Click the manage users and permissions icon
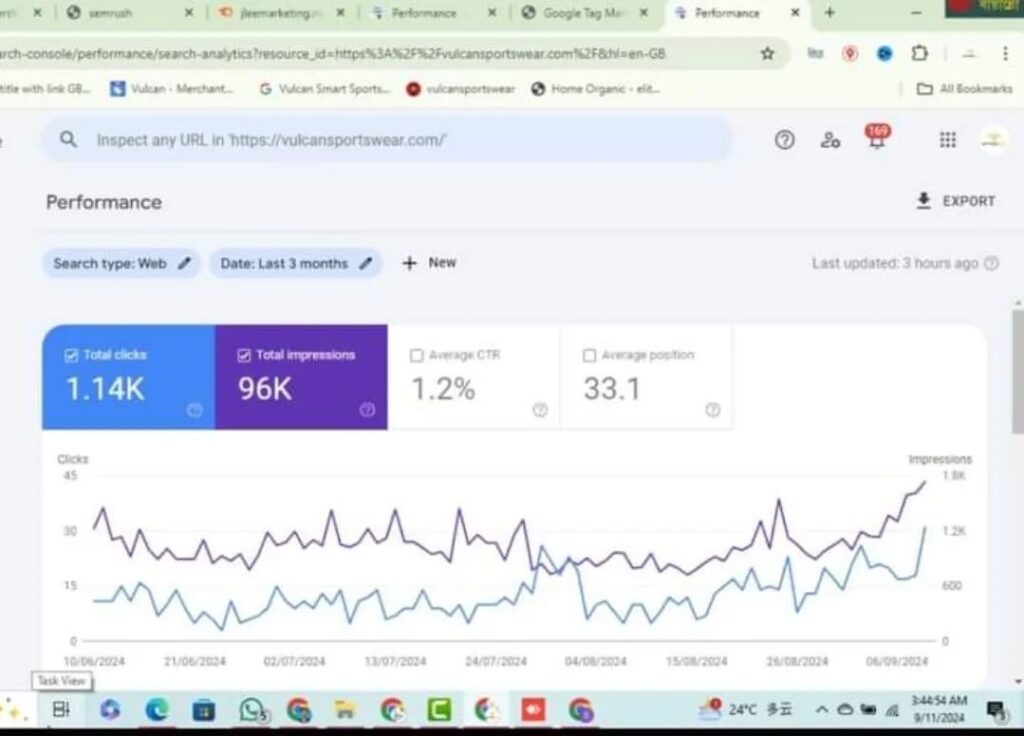Image resolution: width=1024 pixels, height=736 pixels. pos(830,140)
